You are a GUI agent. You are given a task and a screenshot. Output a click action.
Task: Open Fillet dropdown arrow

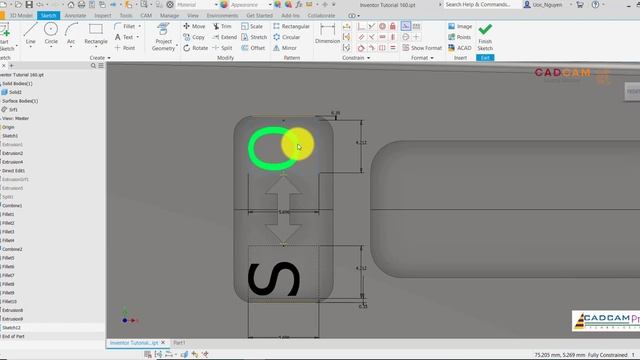140,26
